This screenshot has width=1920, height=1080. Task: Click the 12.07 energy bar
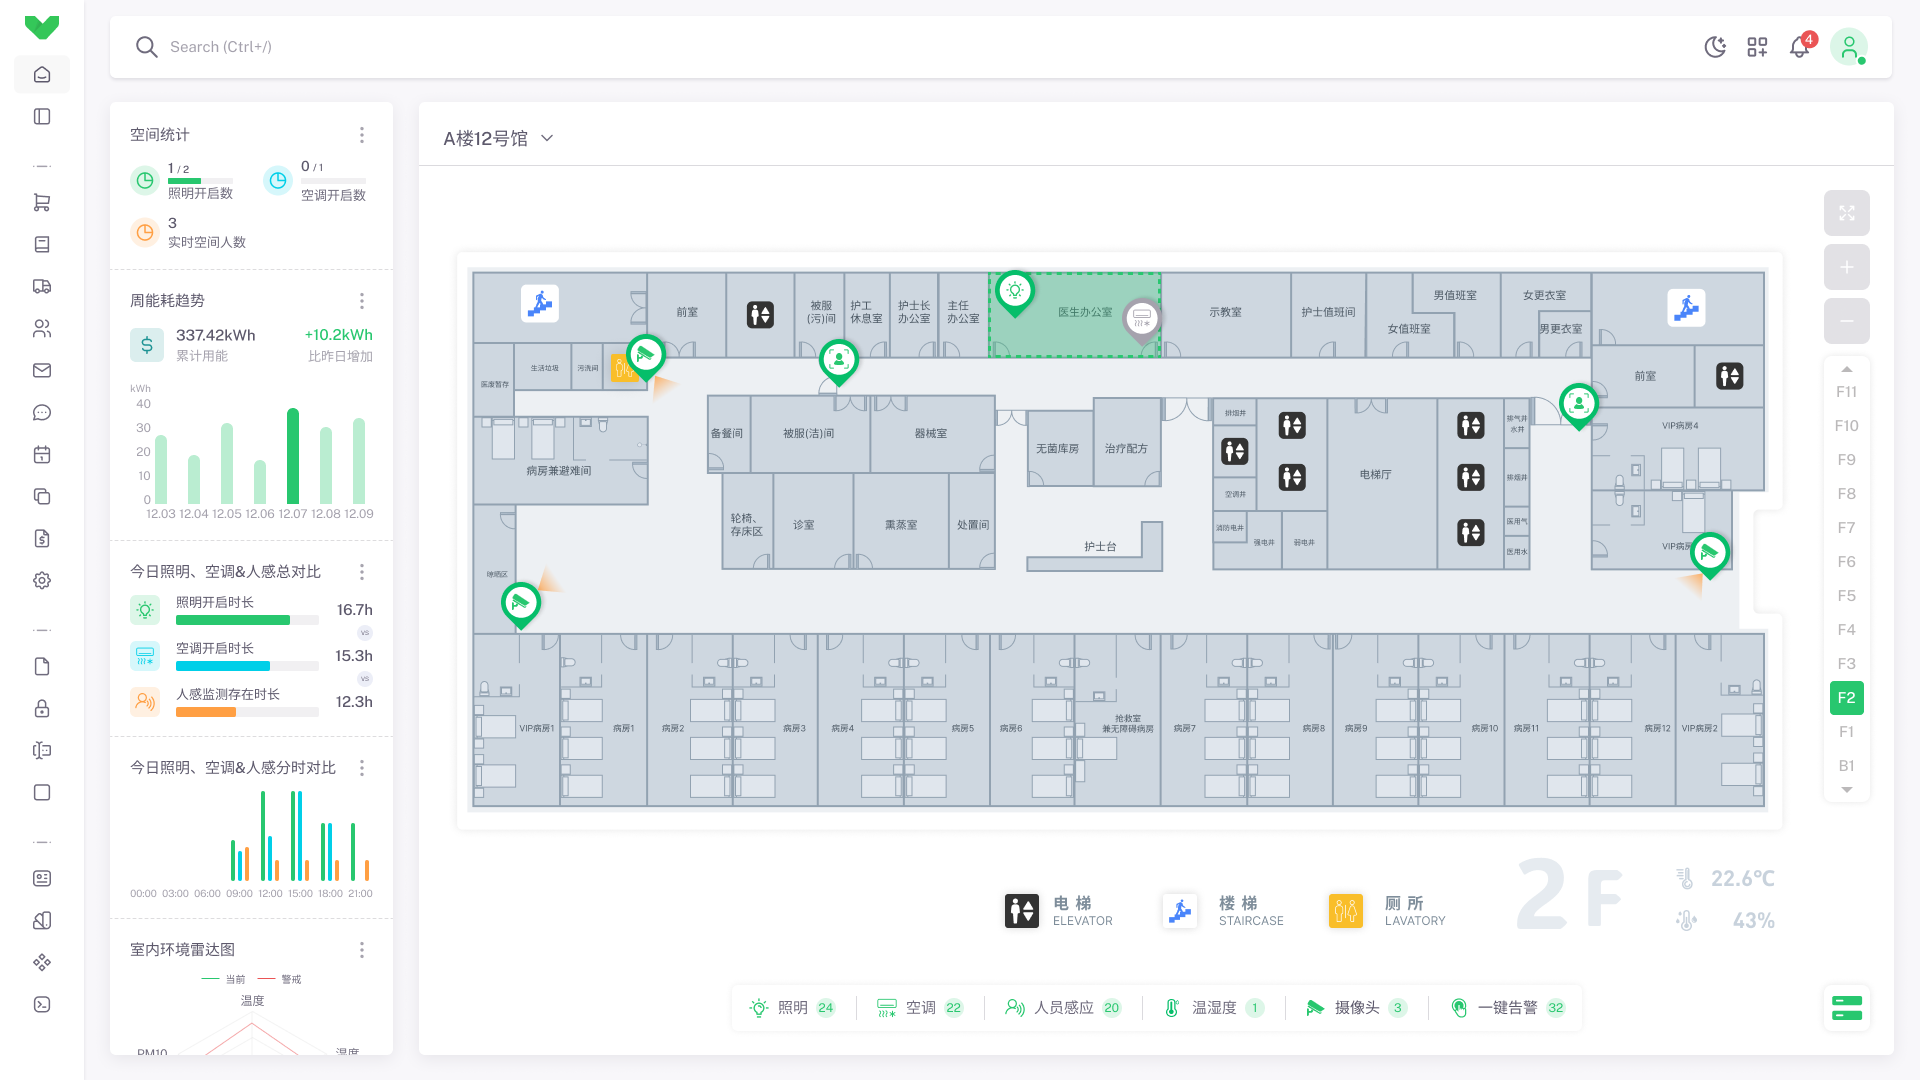click(293, 456)
